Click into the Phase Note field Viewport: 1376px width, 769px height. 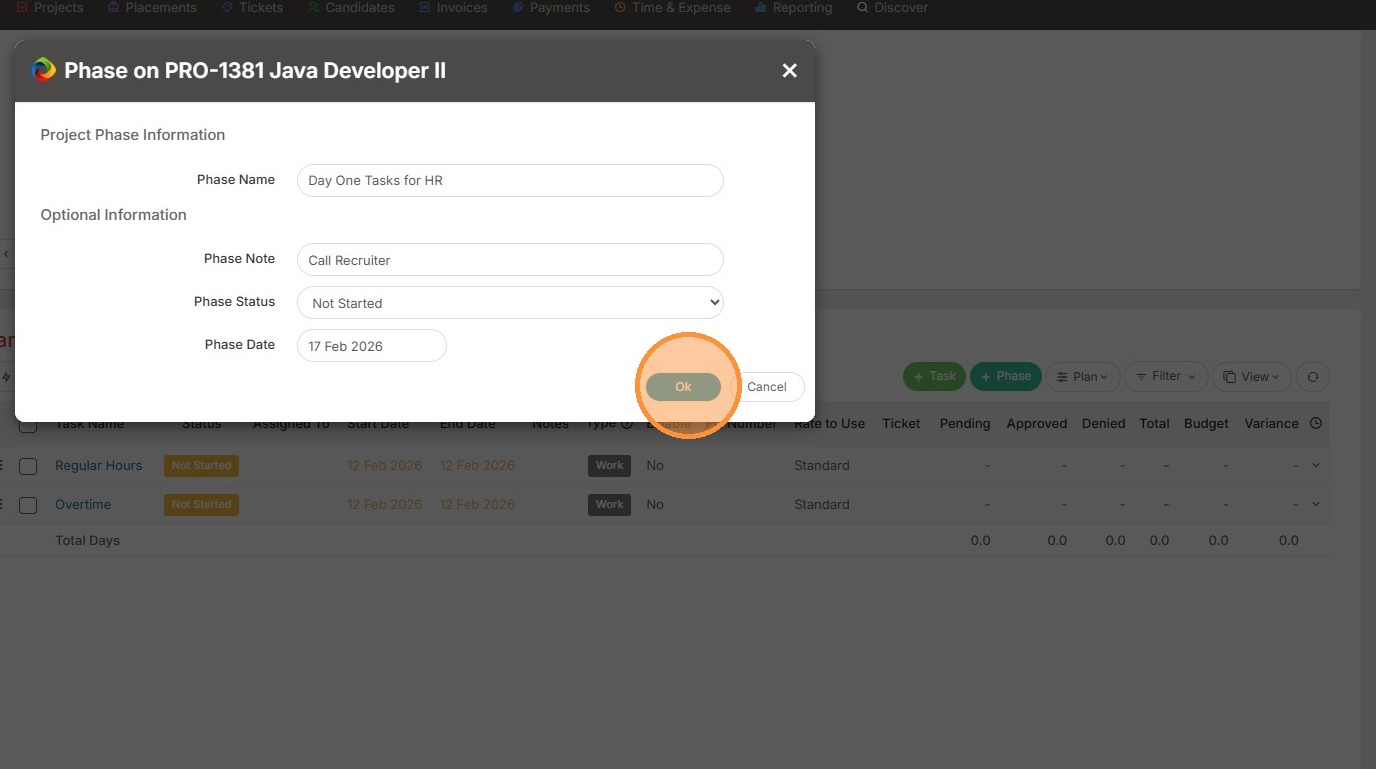(x=510, y=260)
